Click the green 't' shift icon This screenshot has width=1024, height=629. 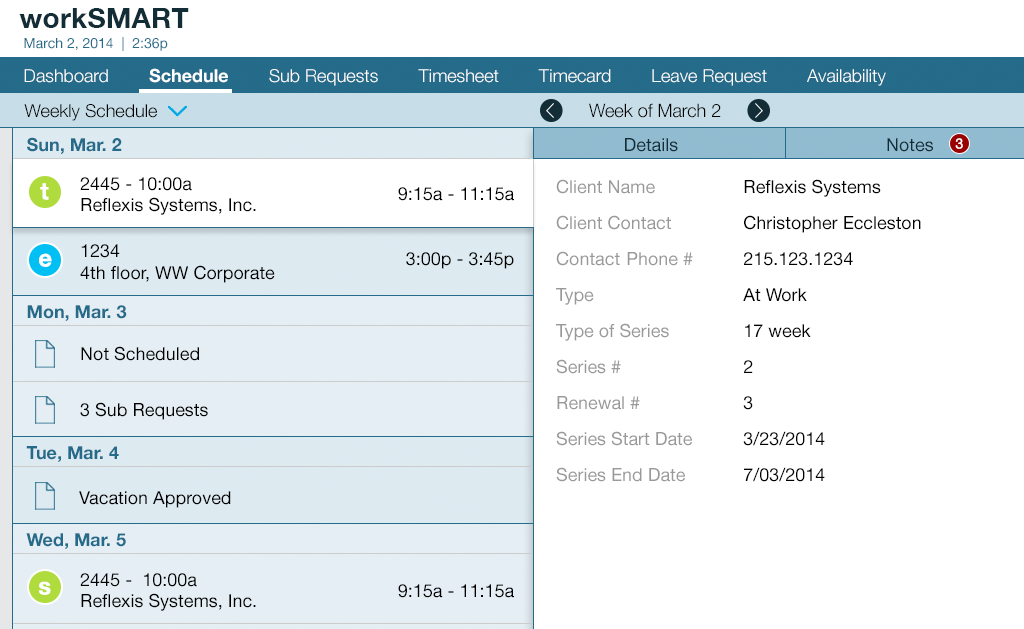pyautogui.click(x=44, y=192)
